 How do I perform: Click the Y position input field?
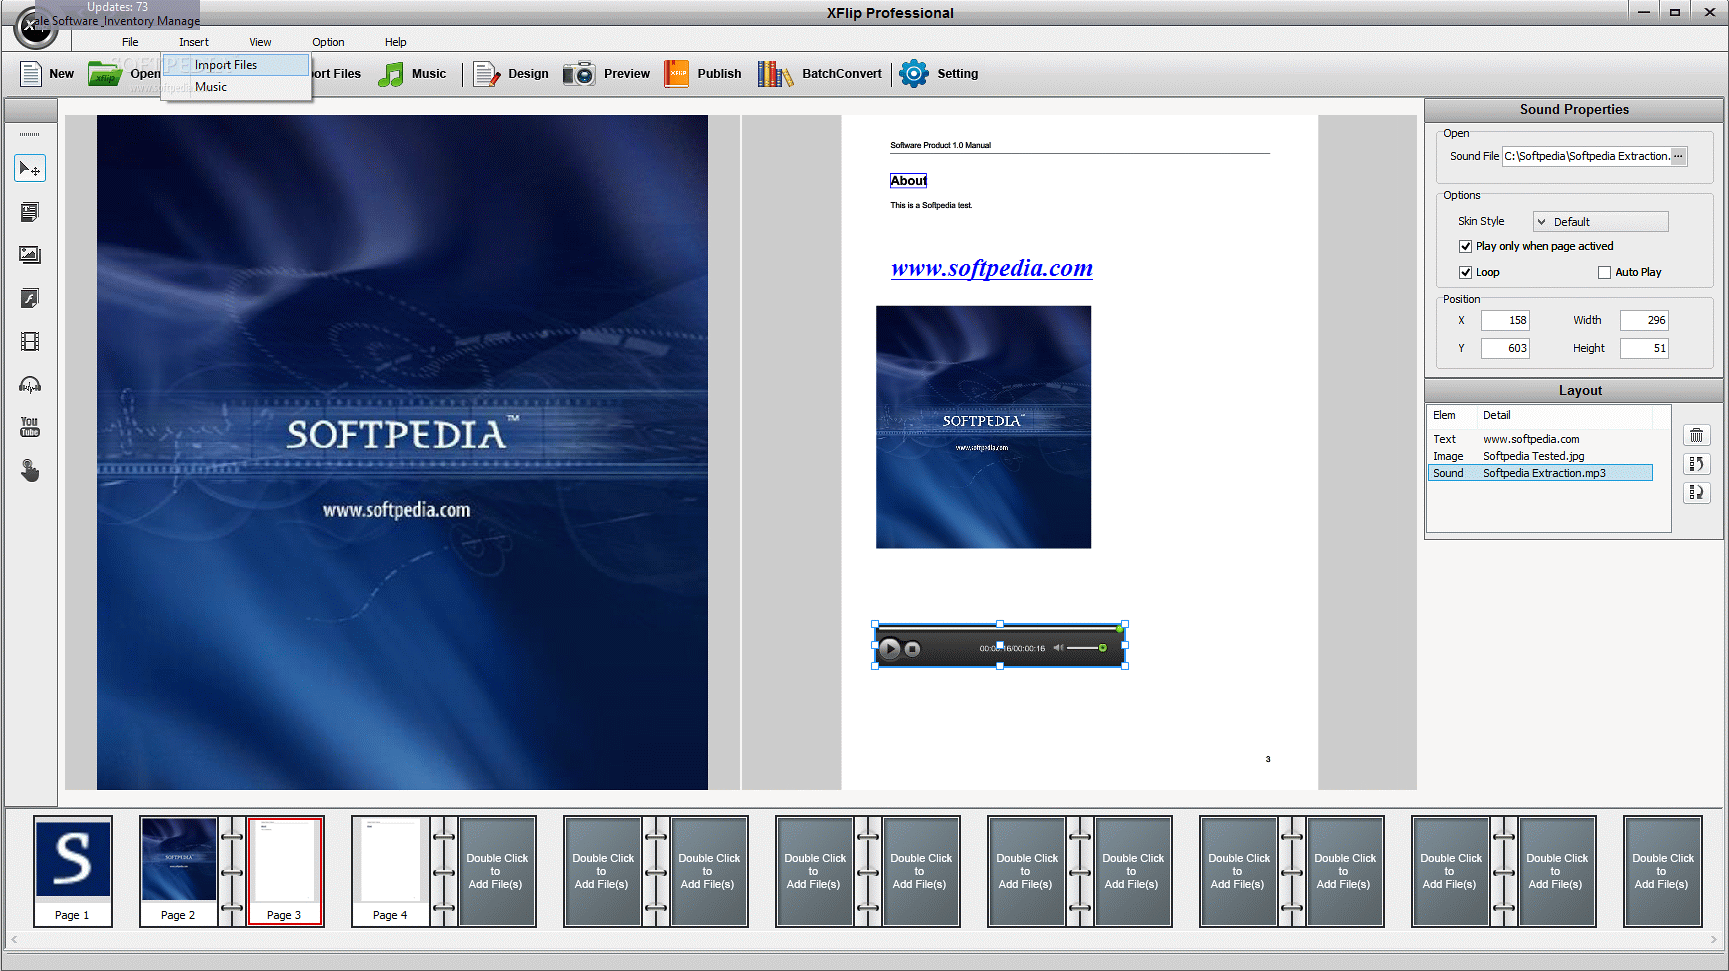pos(1505,348)
